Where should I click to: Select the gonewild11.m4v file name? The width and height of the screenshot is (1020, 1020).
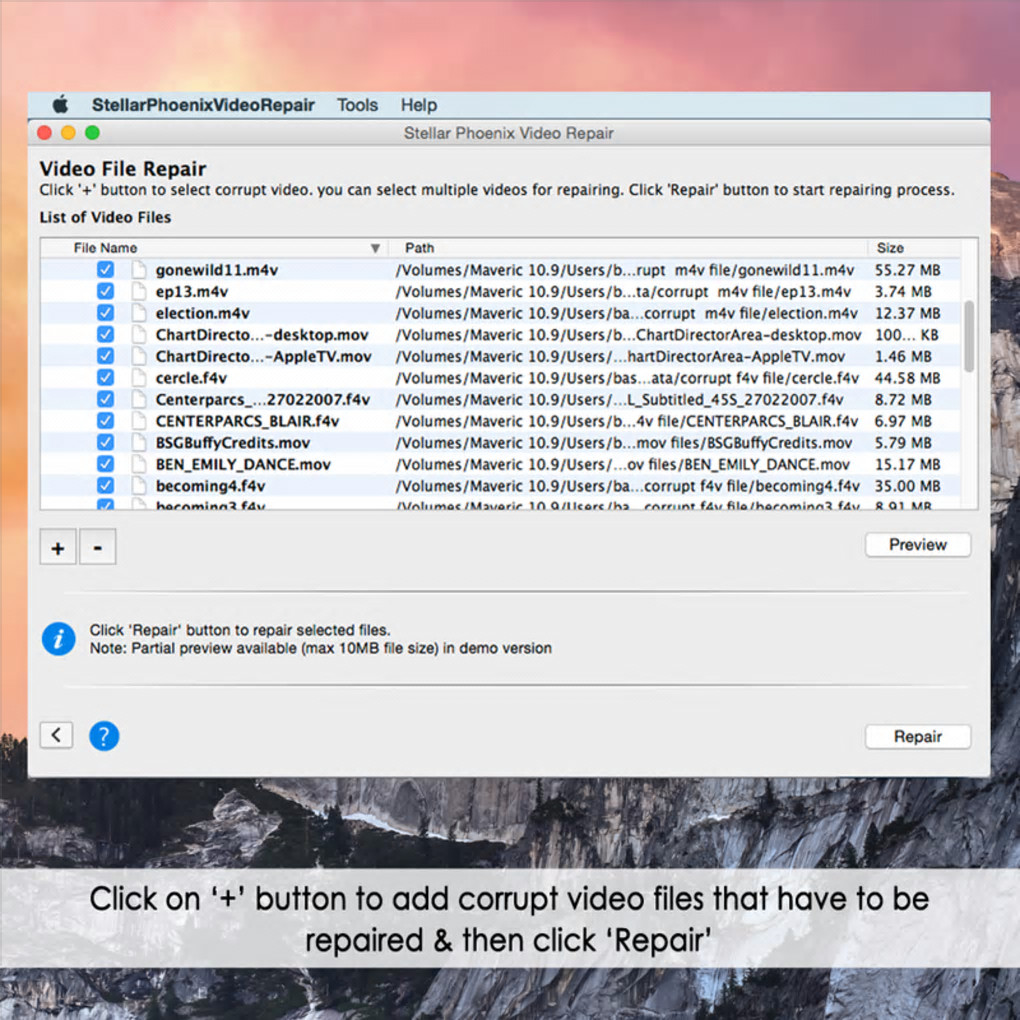tap(217, 270)
